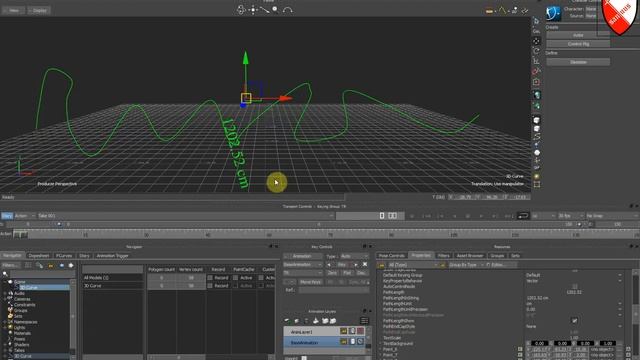Click the Zero key button
The width and height of the screenshot is (640, 360).
pos(332,273)
